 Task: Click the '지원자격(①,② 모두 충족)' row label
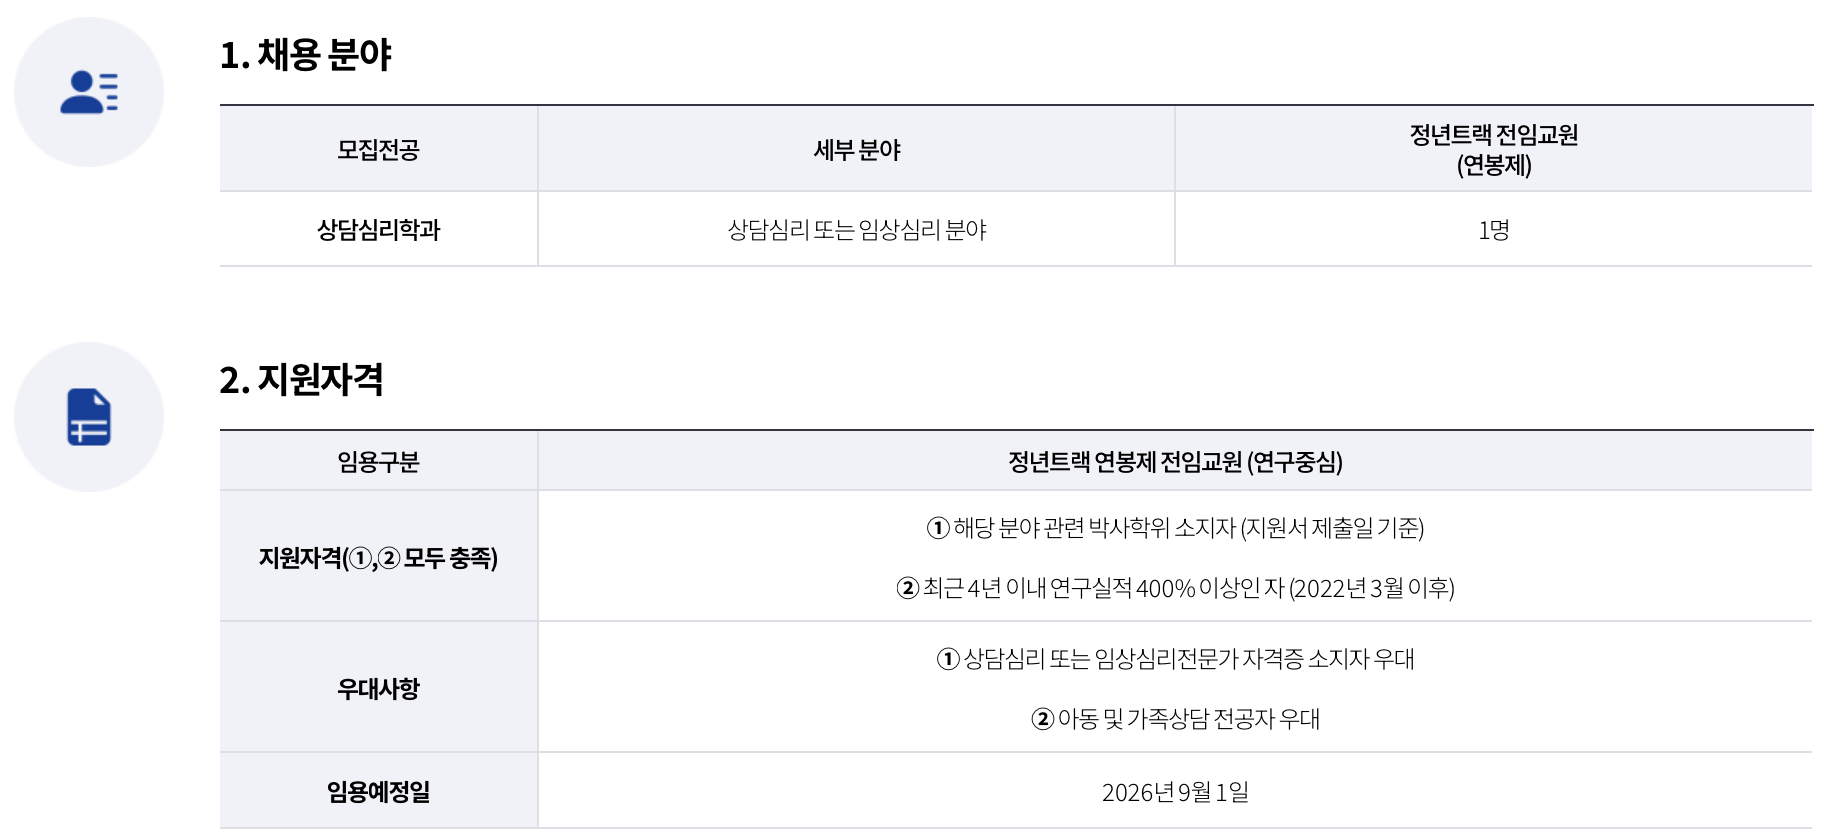click(378, 558)
